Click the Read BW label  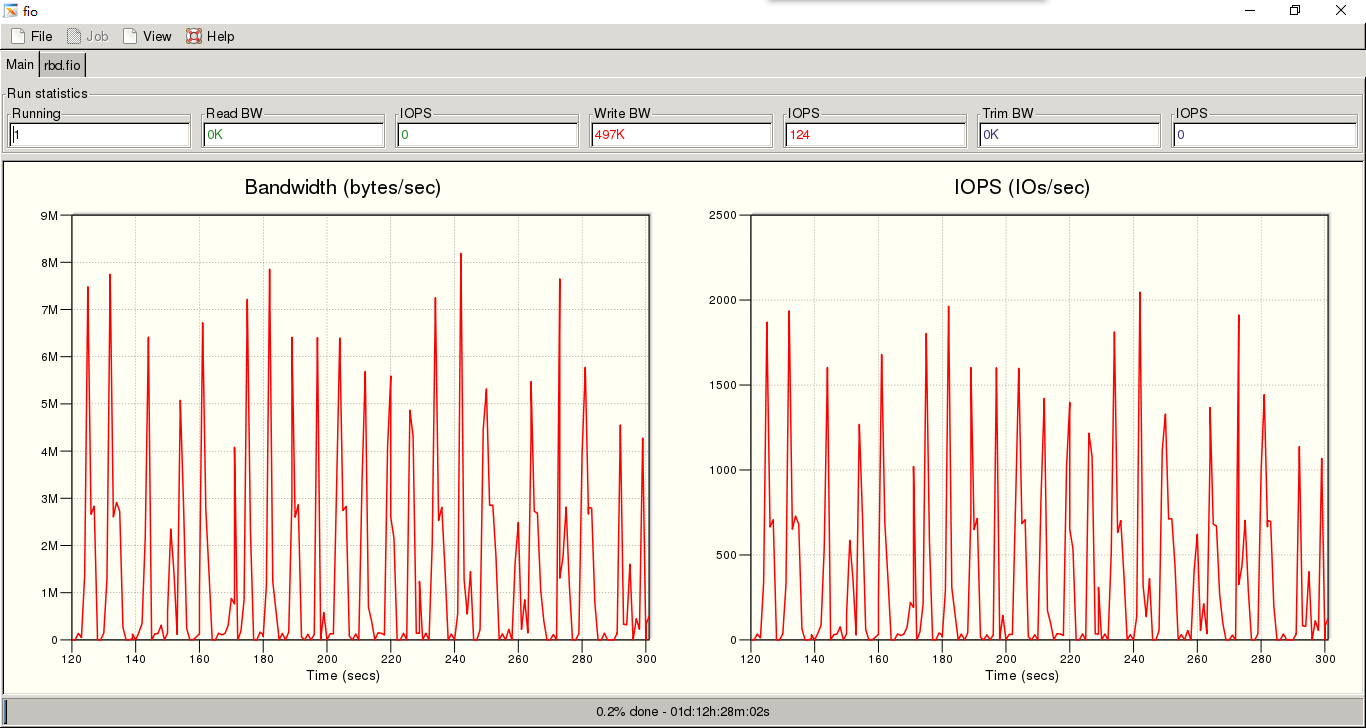tap(234, 113)
